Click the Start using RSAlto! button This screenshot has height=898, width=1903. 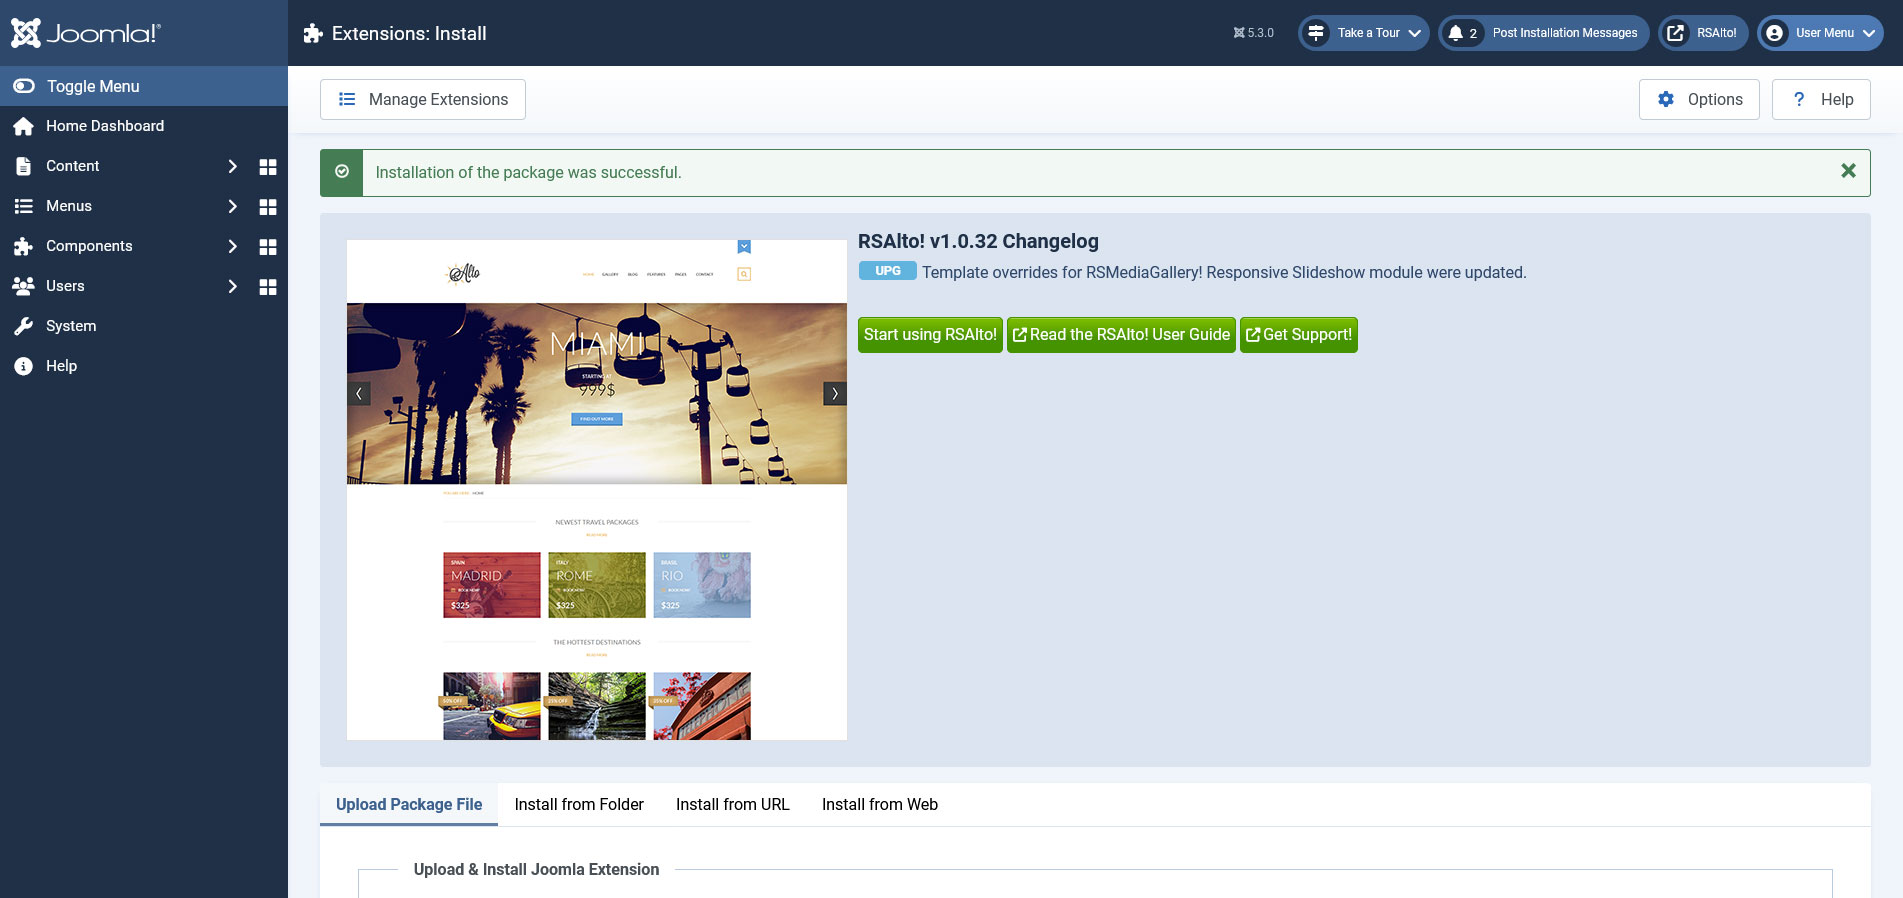coord(930,335)
